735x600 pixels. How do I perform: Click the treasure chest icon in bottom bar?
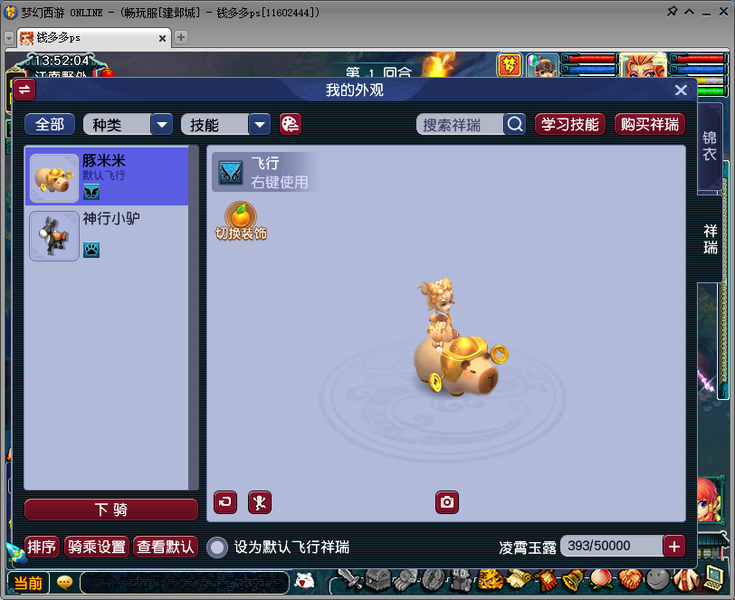pos(378,580)
